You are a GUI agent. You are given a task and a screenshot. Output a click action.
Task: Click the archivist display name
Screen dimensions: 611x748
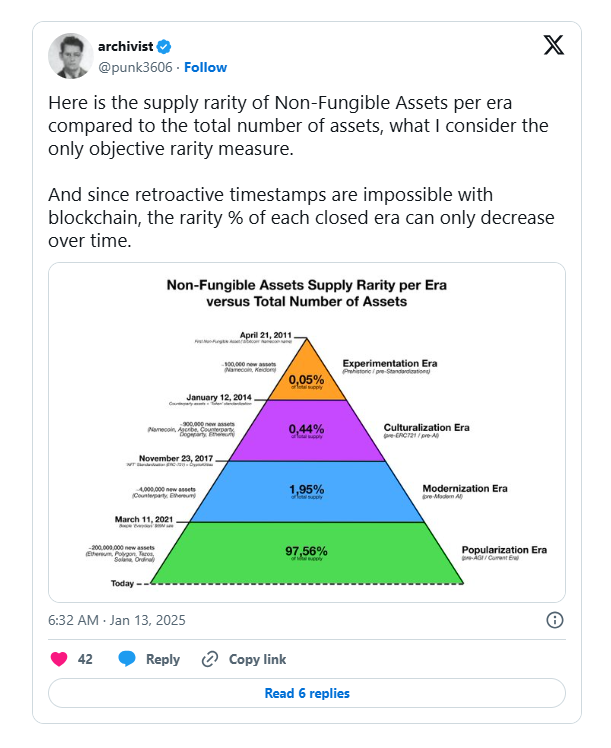coord(125,46)
